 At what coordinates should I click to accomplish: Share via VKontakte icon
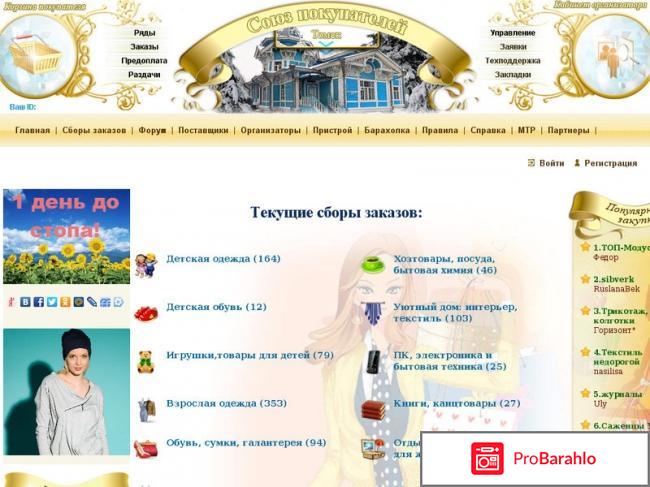pos(25,302)
